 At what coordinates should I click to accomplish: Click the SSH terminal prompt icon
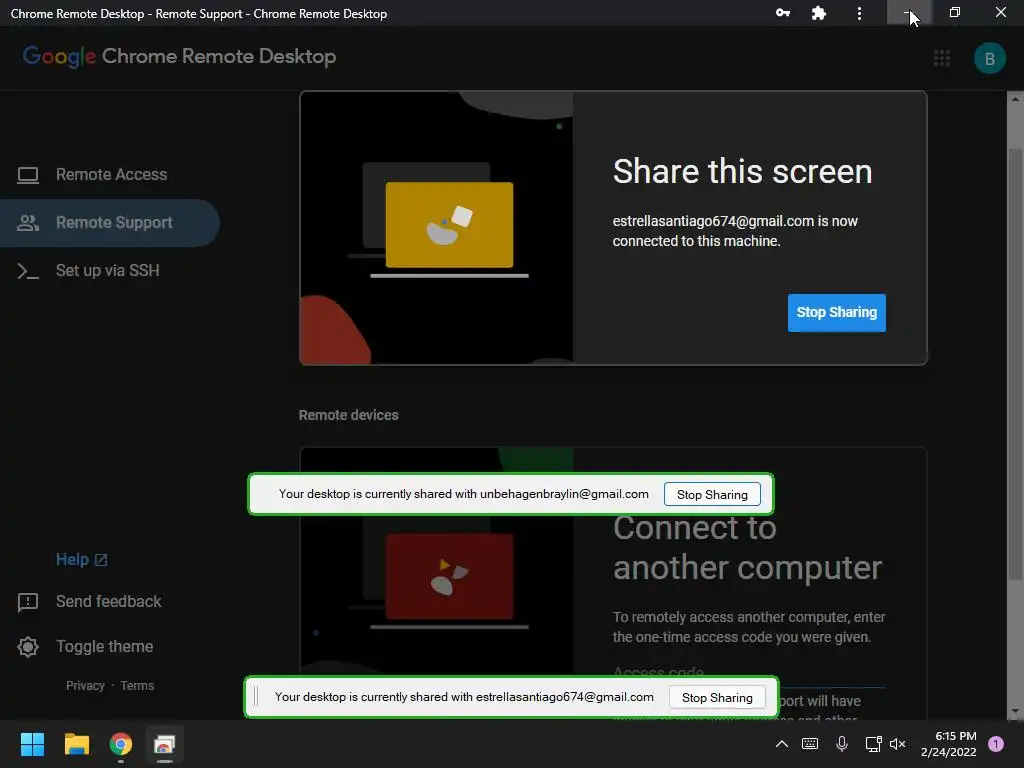coord(27,271)
